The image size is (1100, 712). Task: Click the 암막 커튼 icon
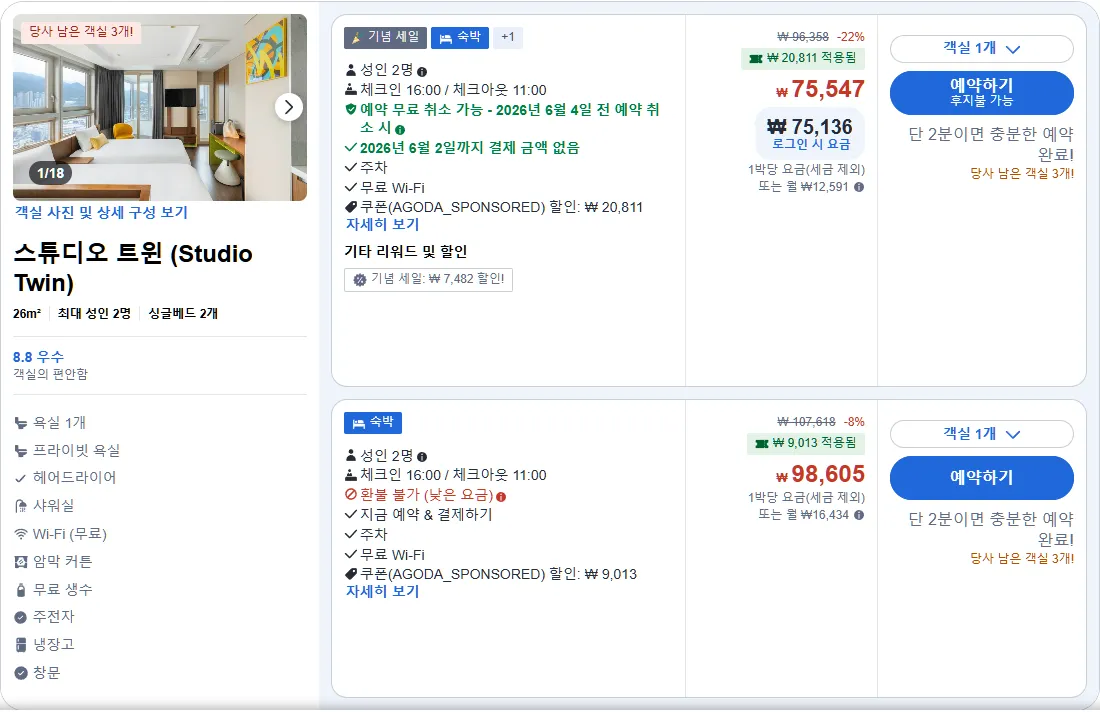(x=21, y=562)
